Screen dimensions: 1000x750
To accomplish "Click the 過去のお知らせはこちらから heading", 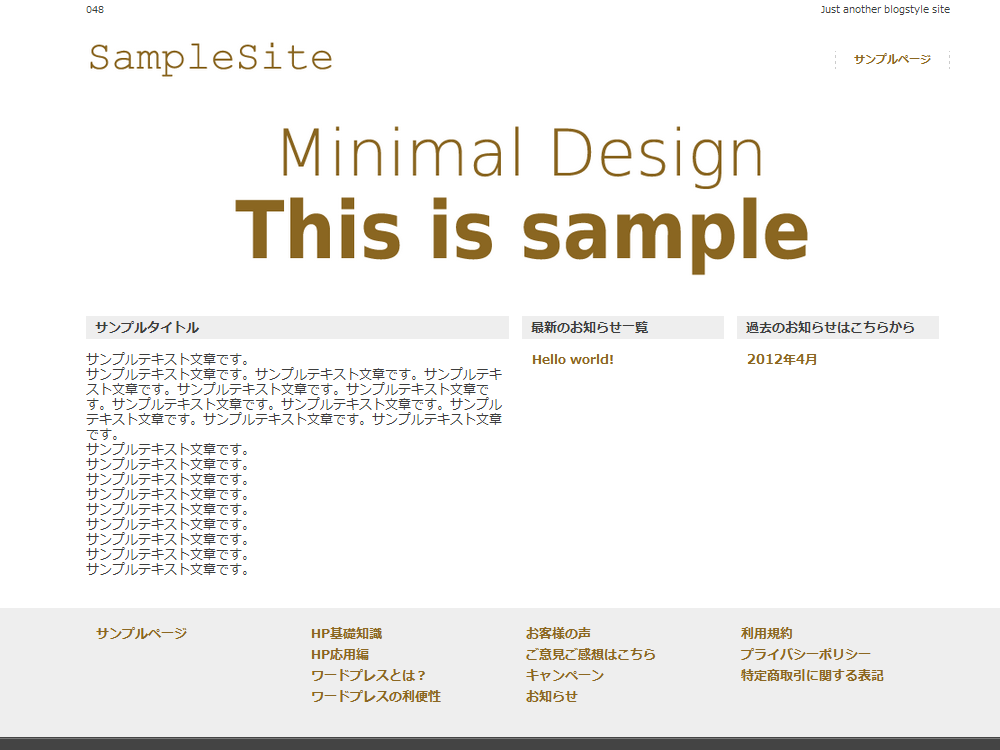I will (837, 328).
